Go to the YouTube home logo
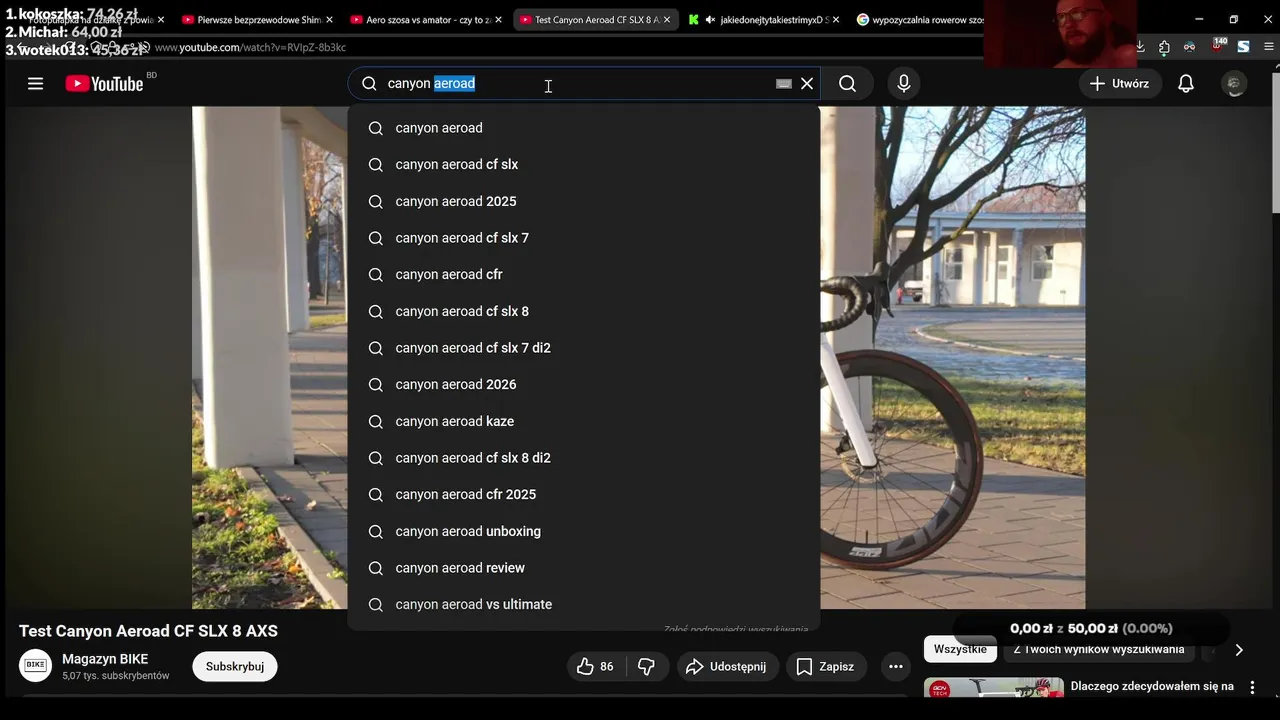The image size is (1280, 720). coord(105,84)
